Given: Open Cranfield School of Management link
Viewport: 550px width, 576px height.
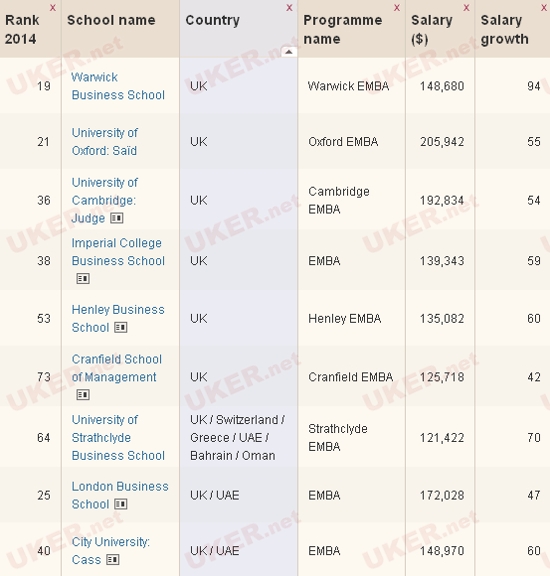Looking at the screenshot, I should point(117,368).
